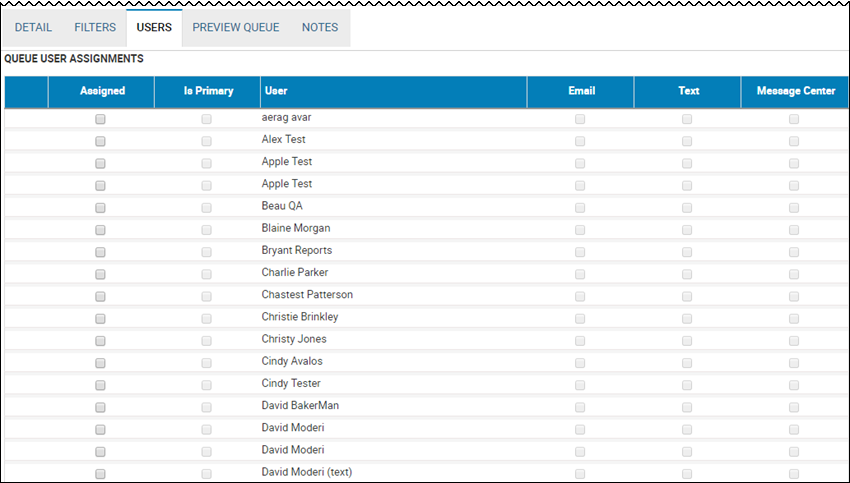Assign Chastest Patterson to the queue

tap(100, 297)
